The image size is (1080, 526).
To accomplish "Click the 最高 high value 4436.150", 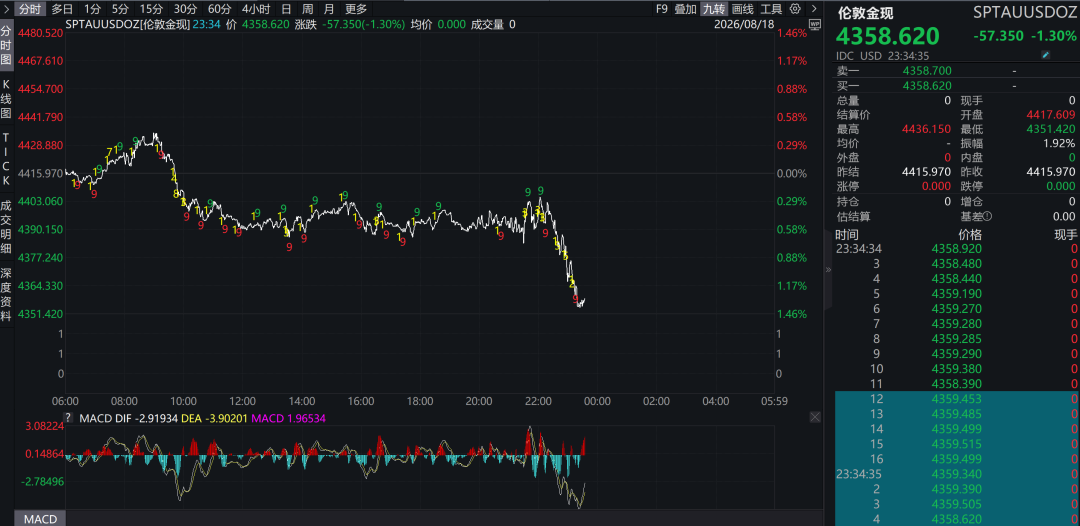I will tap(927, 129).
